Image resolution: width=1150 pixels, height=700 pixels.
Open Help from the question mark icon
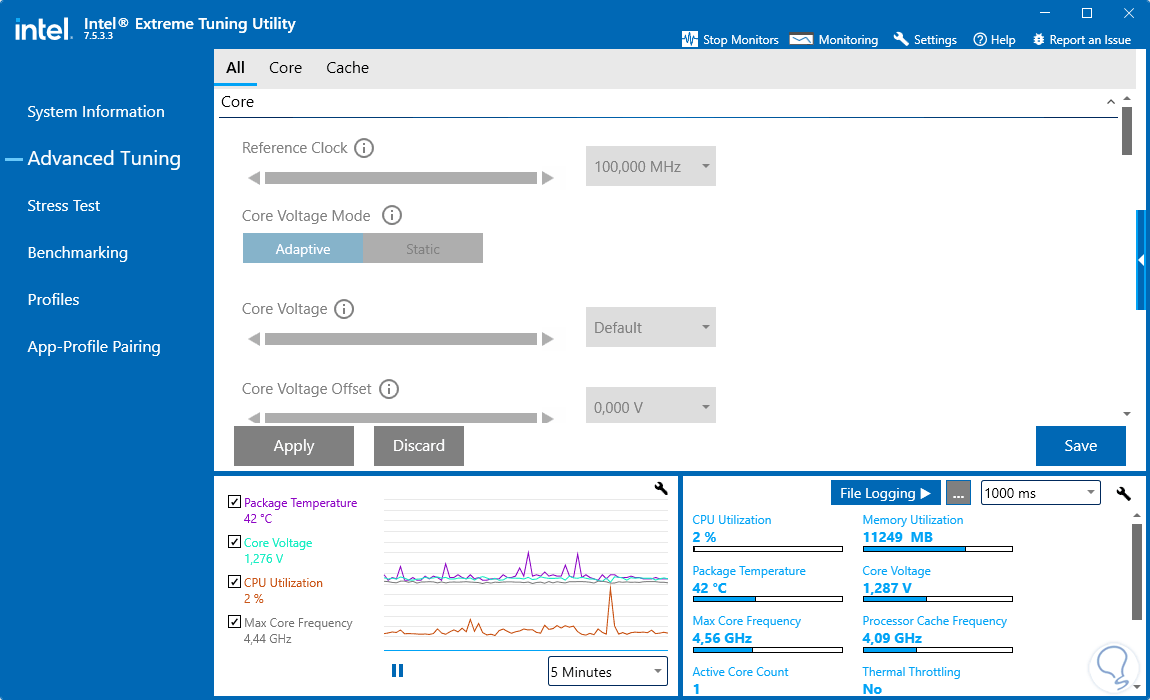click(980, 40)
